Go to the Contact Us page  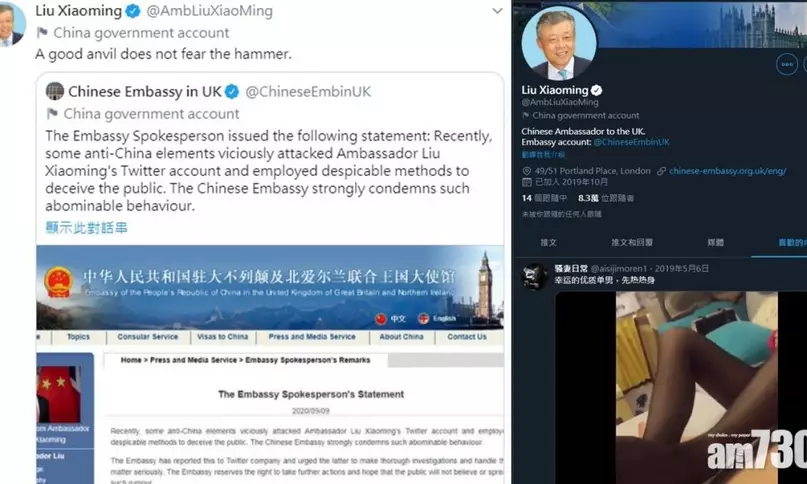tap(467, 337)
